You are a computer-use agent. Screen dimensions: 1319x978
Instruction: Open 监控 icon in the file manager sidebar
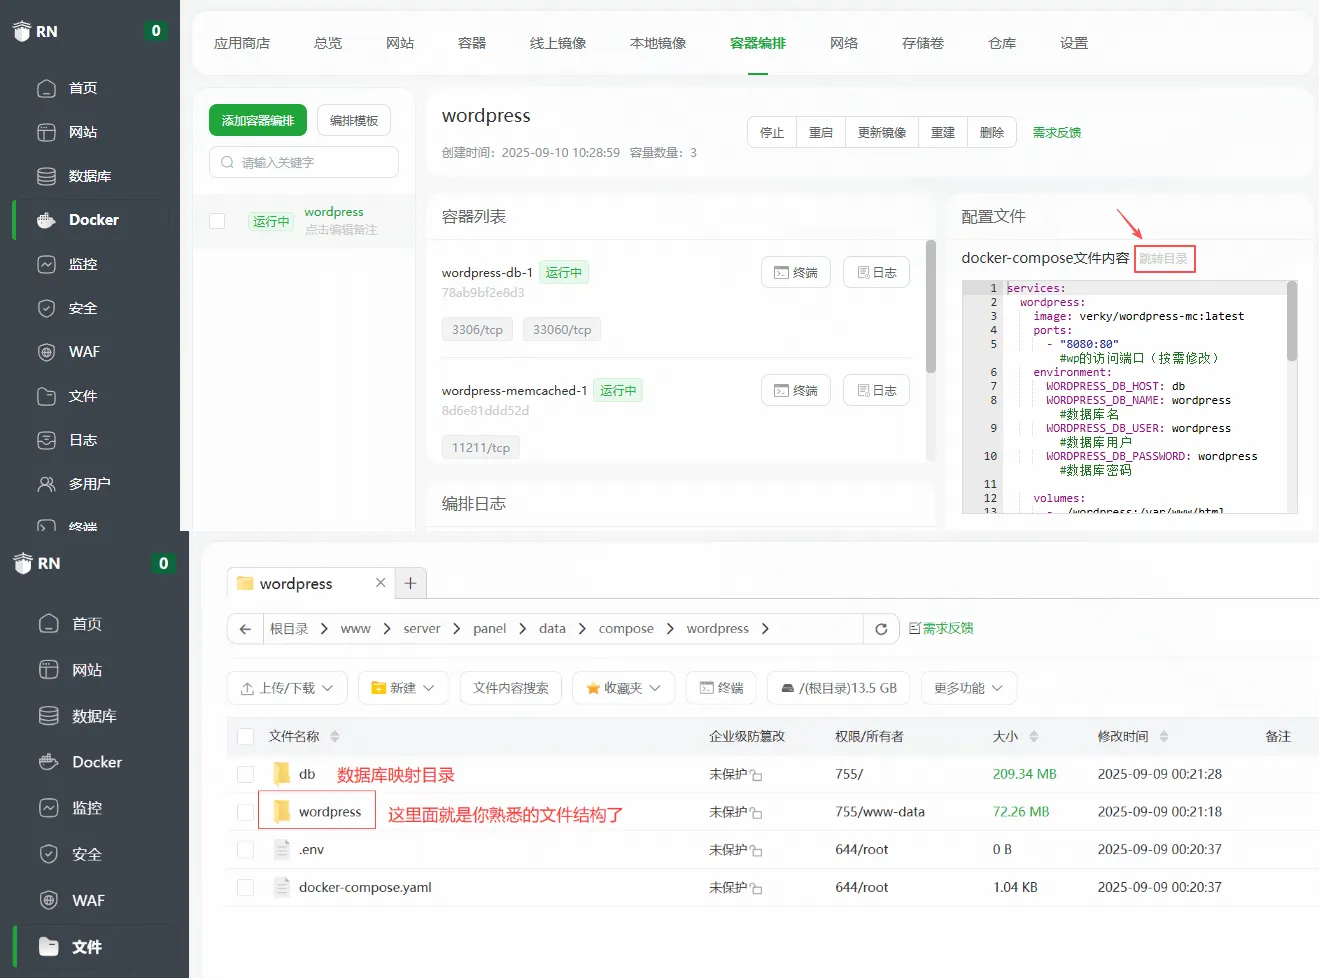tap(49, 808)
